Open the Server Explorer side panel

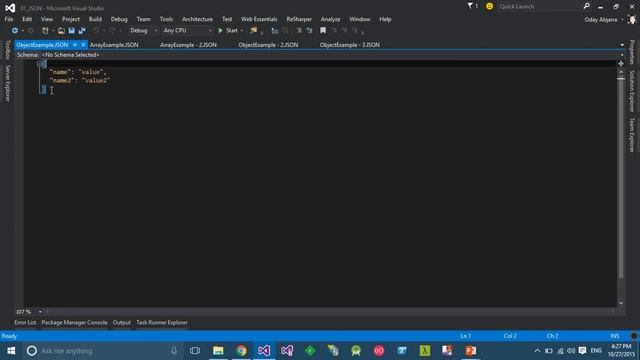(x=7, y=83)
